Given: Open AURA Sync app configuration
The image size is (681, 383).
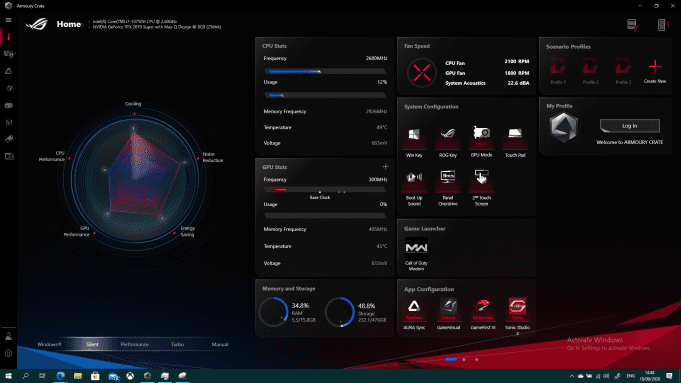Looking at the screenshot, I should 414,314.
